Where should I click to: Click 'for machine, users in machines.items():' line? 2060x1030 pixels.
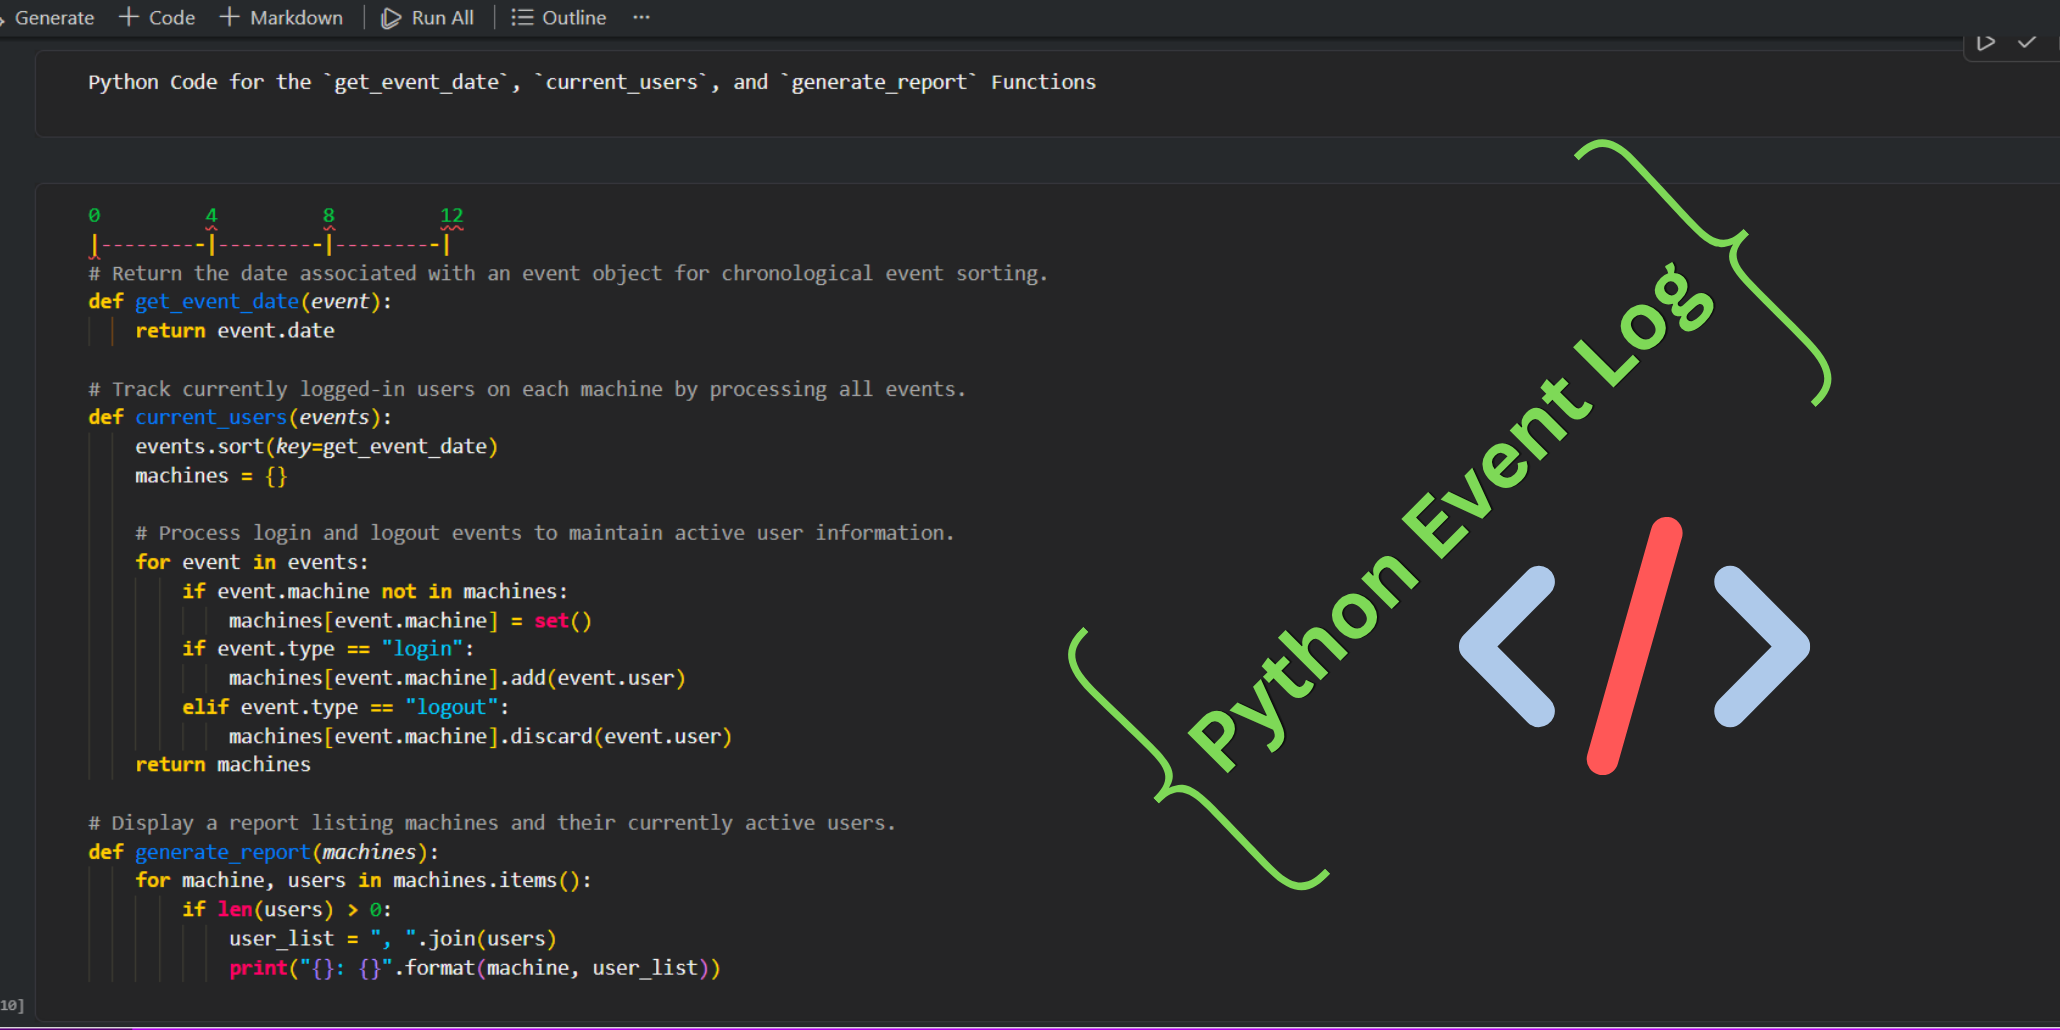(x=363, y=880)
